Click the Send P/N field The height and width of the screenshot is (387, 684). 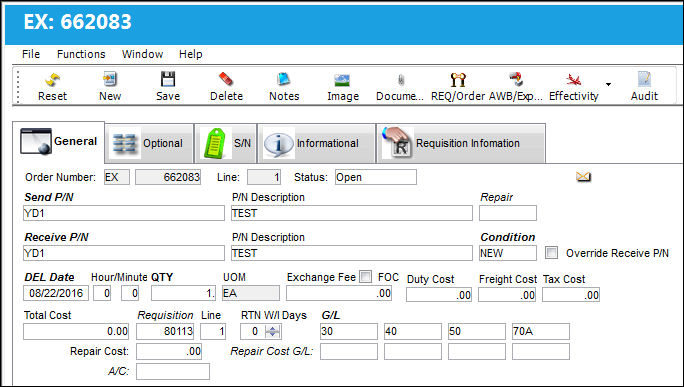pyautogui.click(x=124, y=213)
